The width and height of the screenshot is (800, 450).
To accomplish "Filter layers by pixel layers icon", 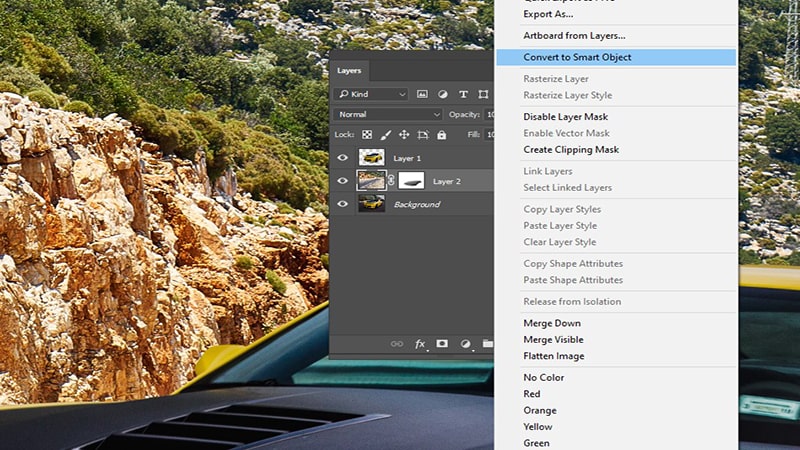I will click(422, 94).
